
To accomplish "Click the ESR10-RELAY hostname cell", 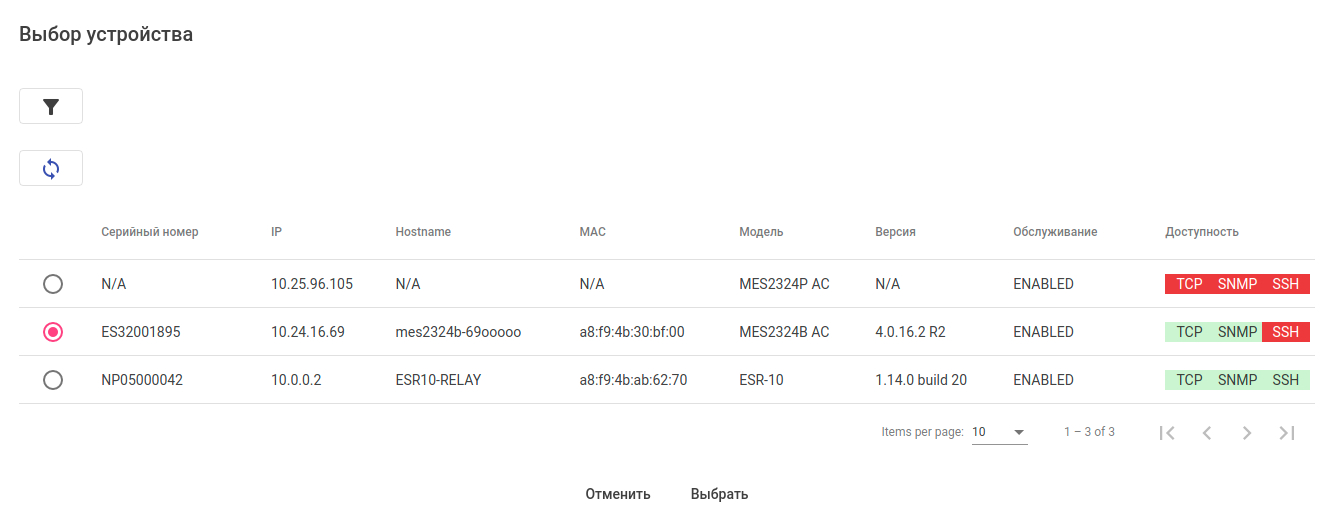I will pos(438,380).
